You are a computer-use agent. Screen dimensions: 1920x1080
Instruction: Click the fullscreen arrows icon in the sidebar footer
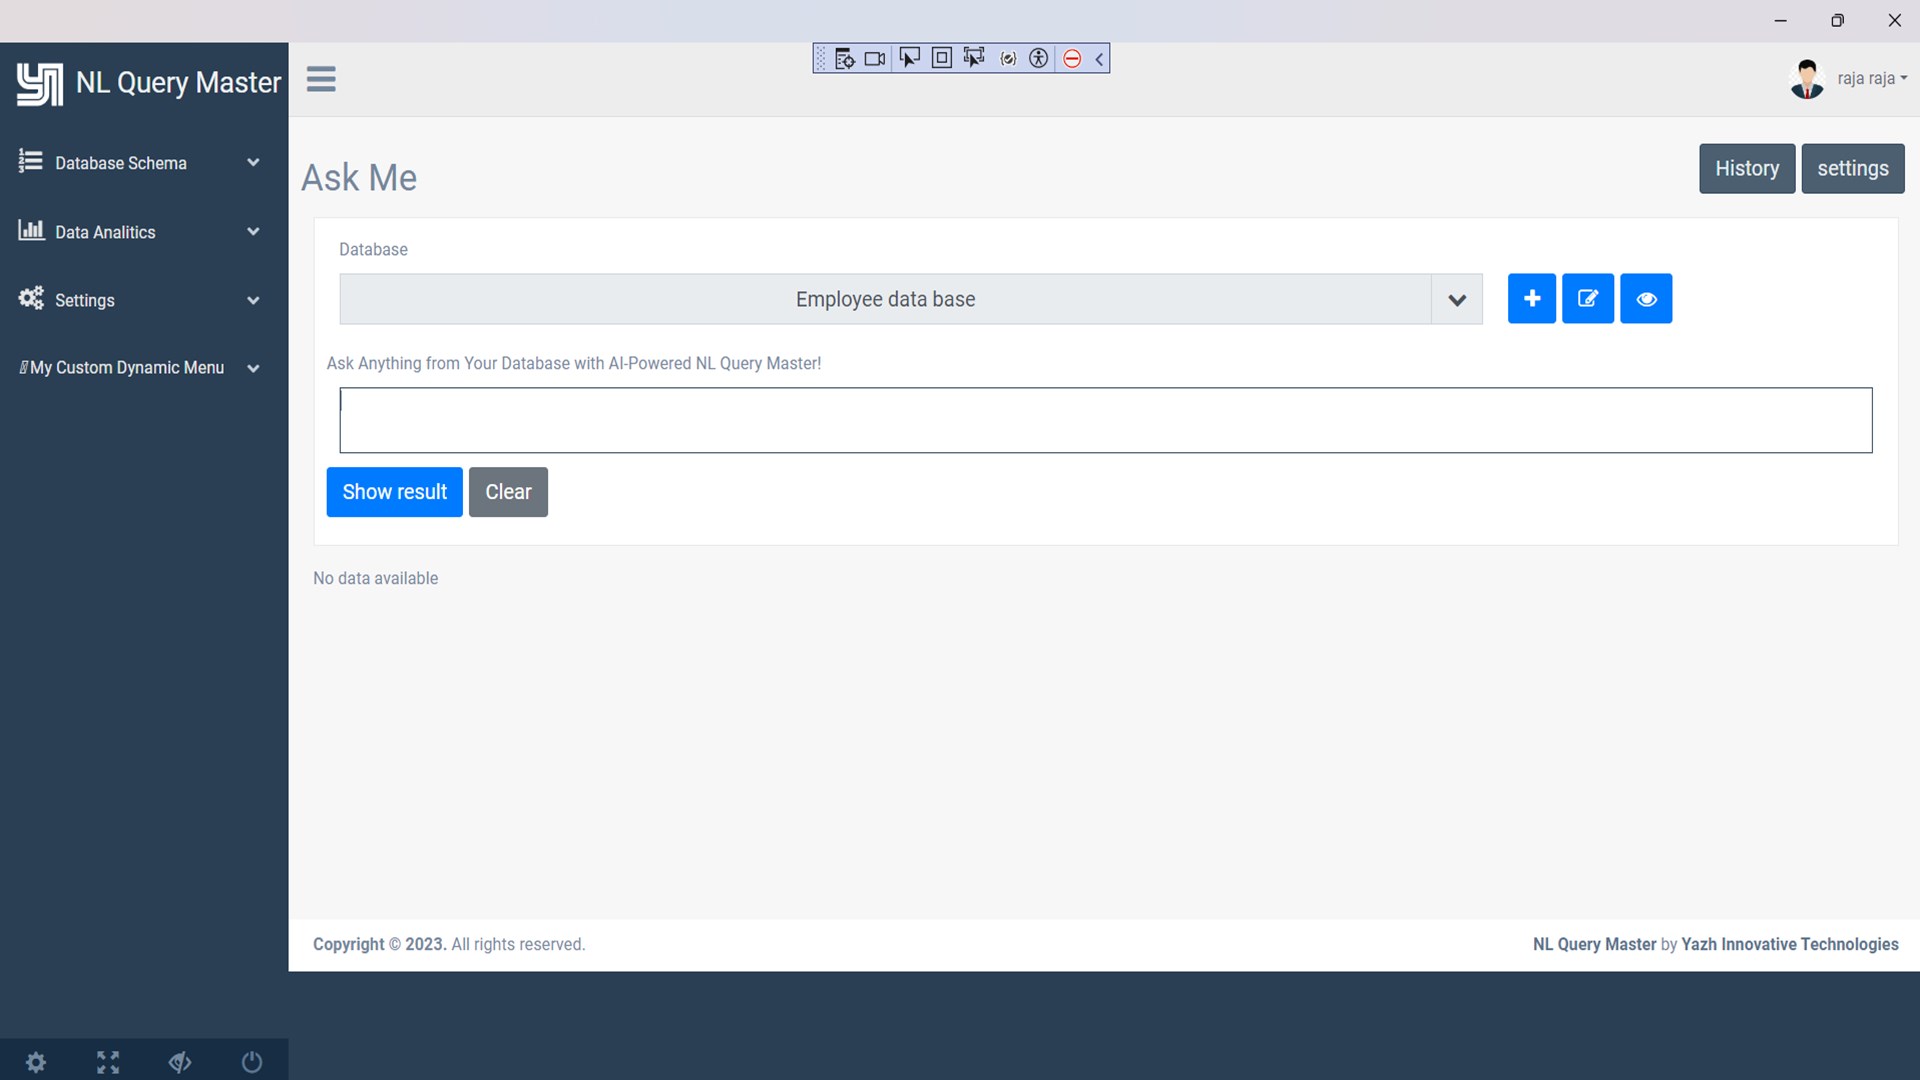click(x=108, y=1062)
